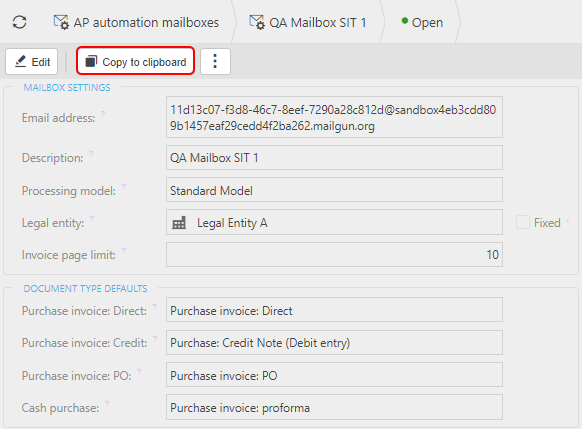Click the Email address field
This screenshot has width=582, height=429.
click(x=334, y=117)
